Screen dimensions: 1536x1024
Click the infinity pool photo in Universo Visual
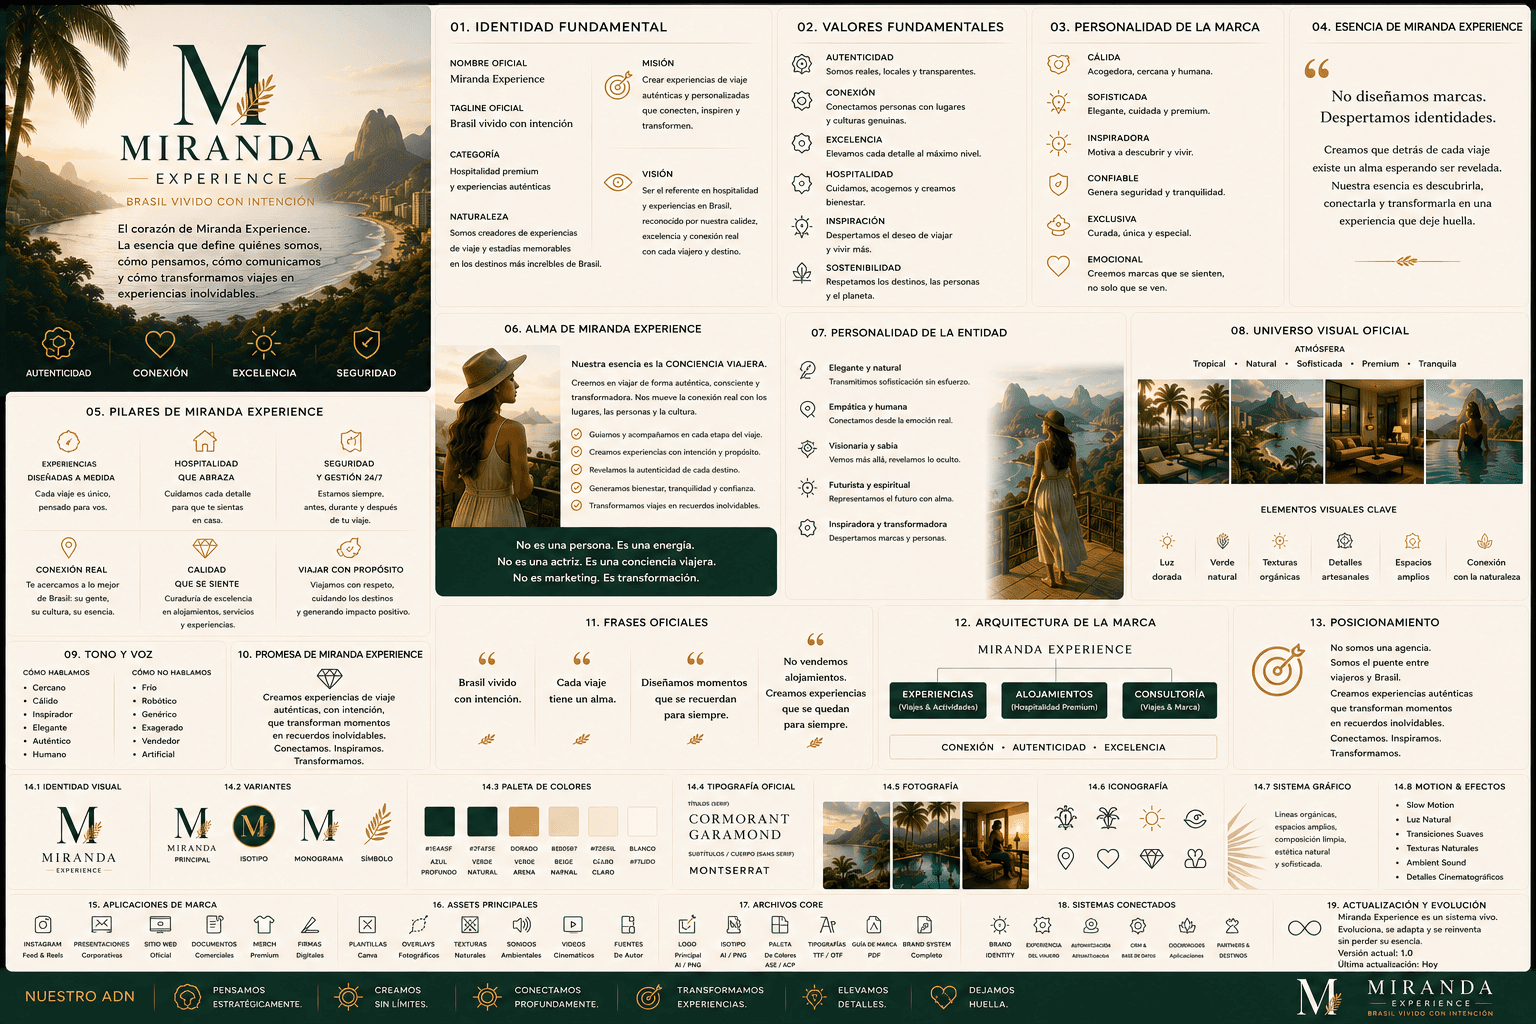[x=1474, y=431]
